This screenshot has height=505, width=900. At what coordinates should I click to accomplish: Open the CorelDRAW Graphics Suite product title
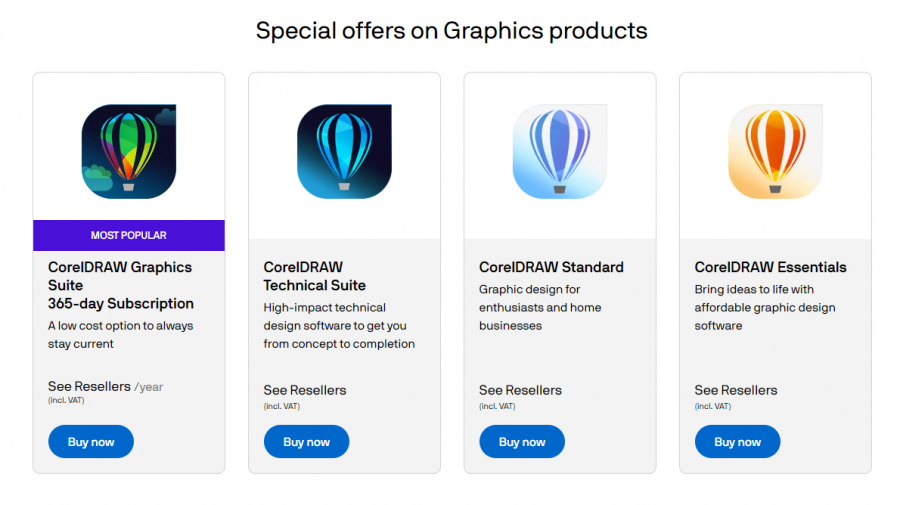[x=120, y=285]
